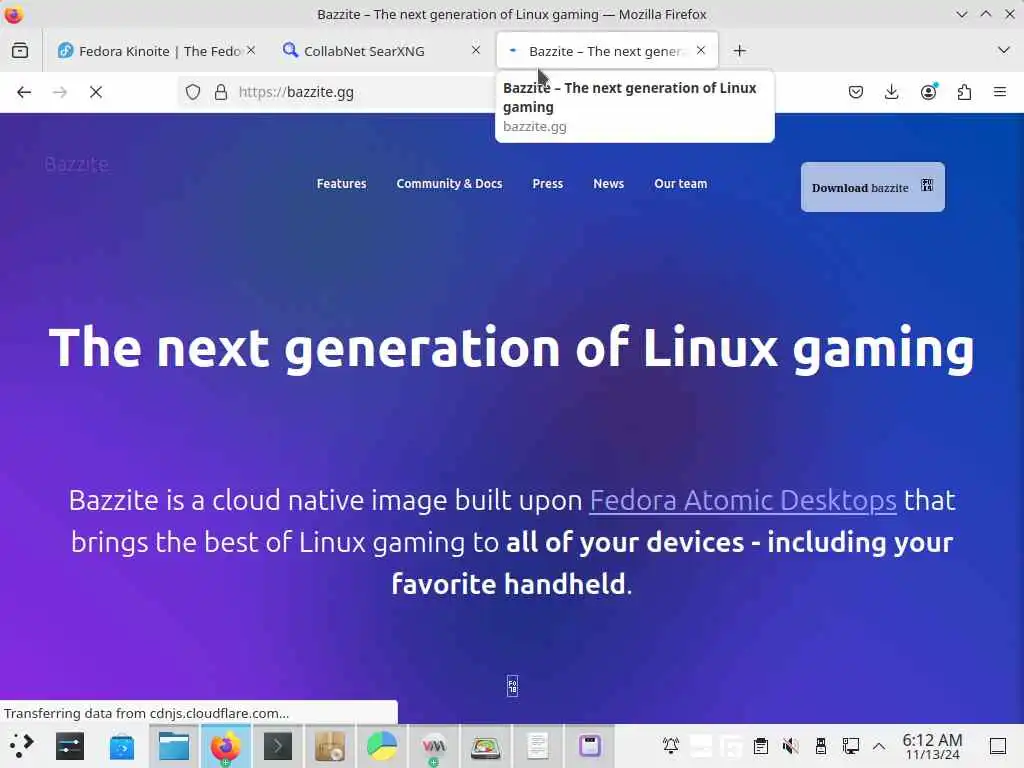This screenshot has width=1024, height=768.
Task: Toggle the muted audio volume tray icon
Action: [790, 746]
